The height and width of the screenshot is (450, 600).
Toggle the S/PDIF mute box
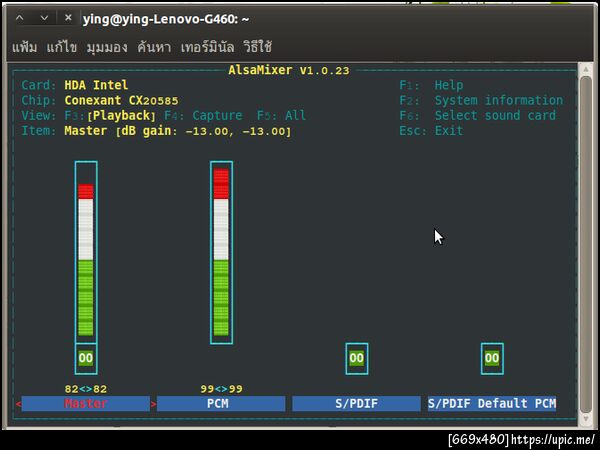[x=357, y=359]
